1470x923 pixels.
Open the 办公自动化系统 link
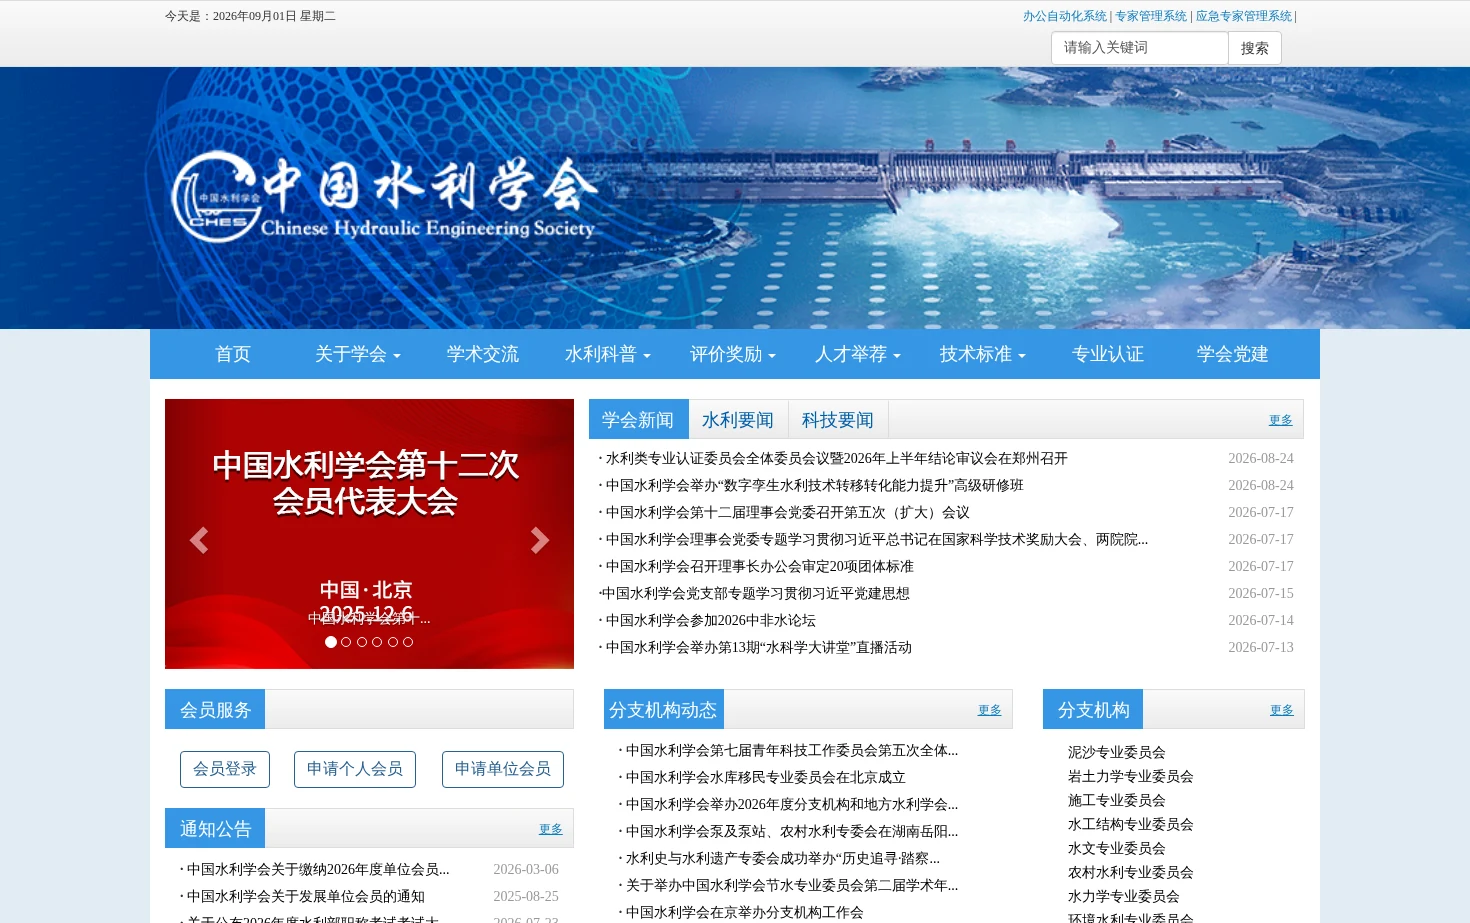pyautogui.click(x=1065, y=16)
